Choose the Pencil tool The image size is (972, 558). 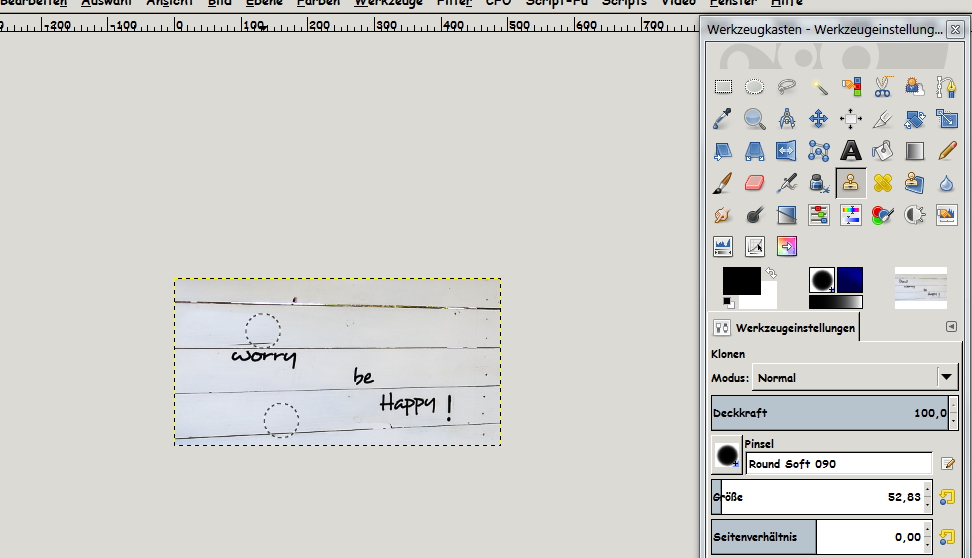point(946,151)
